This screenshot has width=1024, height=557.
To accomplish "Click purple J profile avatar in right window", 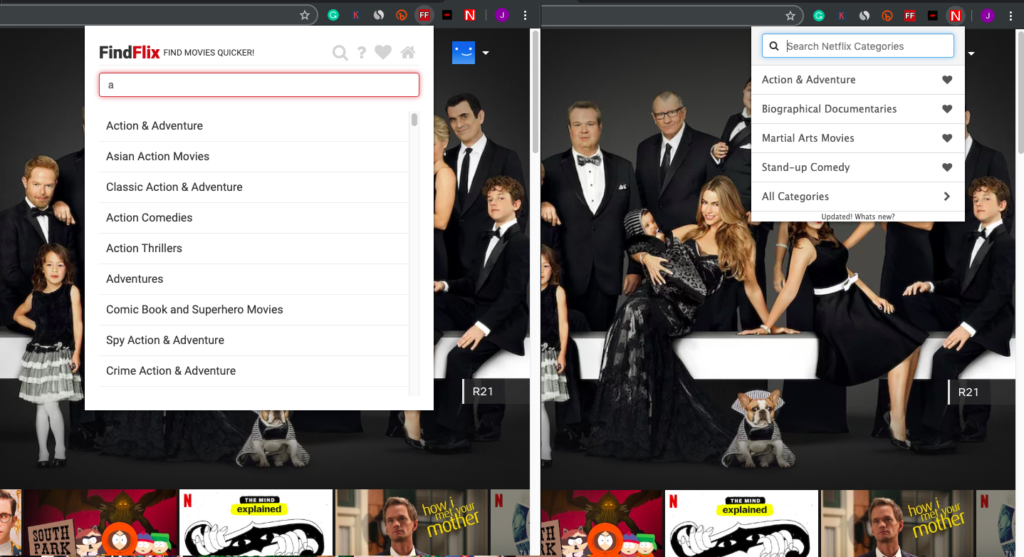I will tap(987, 15).
